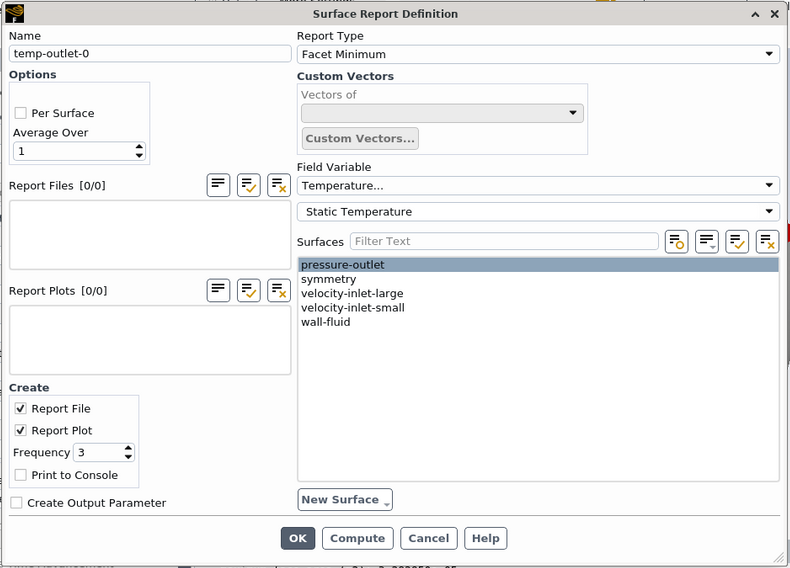This screenshot has height=568, width=790.
Task: Expand the Temperature field variable dropdown
Action: (538, 186)
